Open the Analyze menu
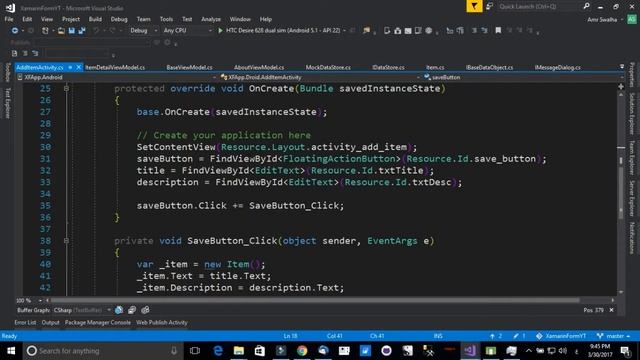The height and width of the screenshot is (360, 640). coord(211,19)
